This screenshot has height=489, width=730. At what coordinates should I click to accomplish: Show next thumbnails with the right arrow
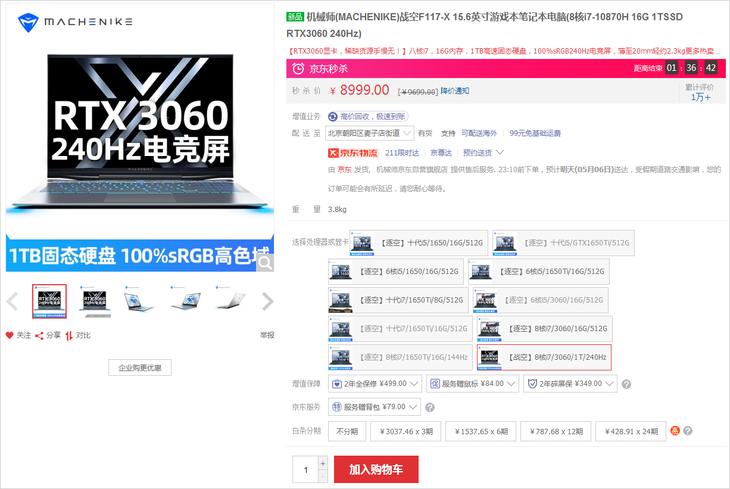(267, 301)
